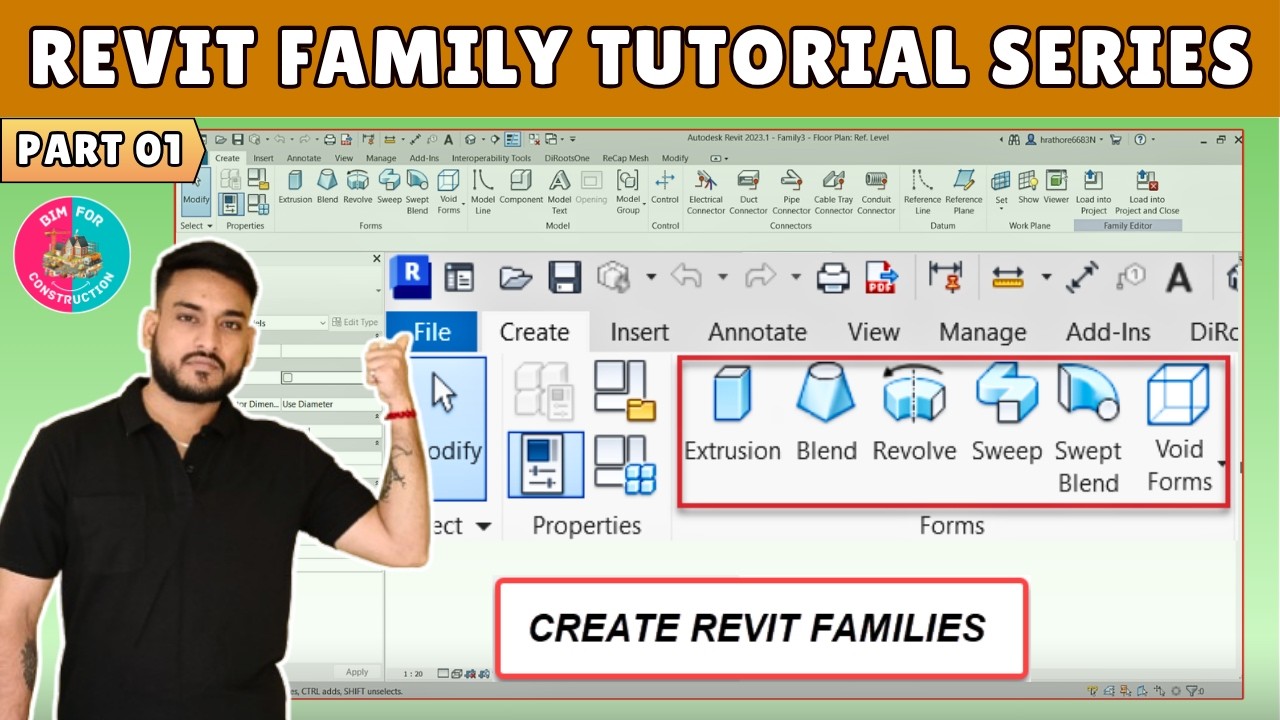1280x720 pixels.
Task: Click the enlarged Text 'A' icon
Action: coord(1179,278)
